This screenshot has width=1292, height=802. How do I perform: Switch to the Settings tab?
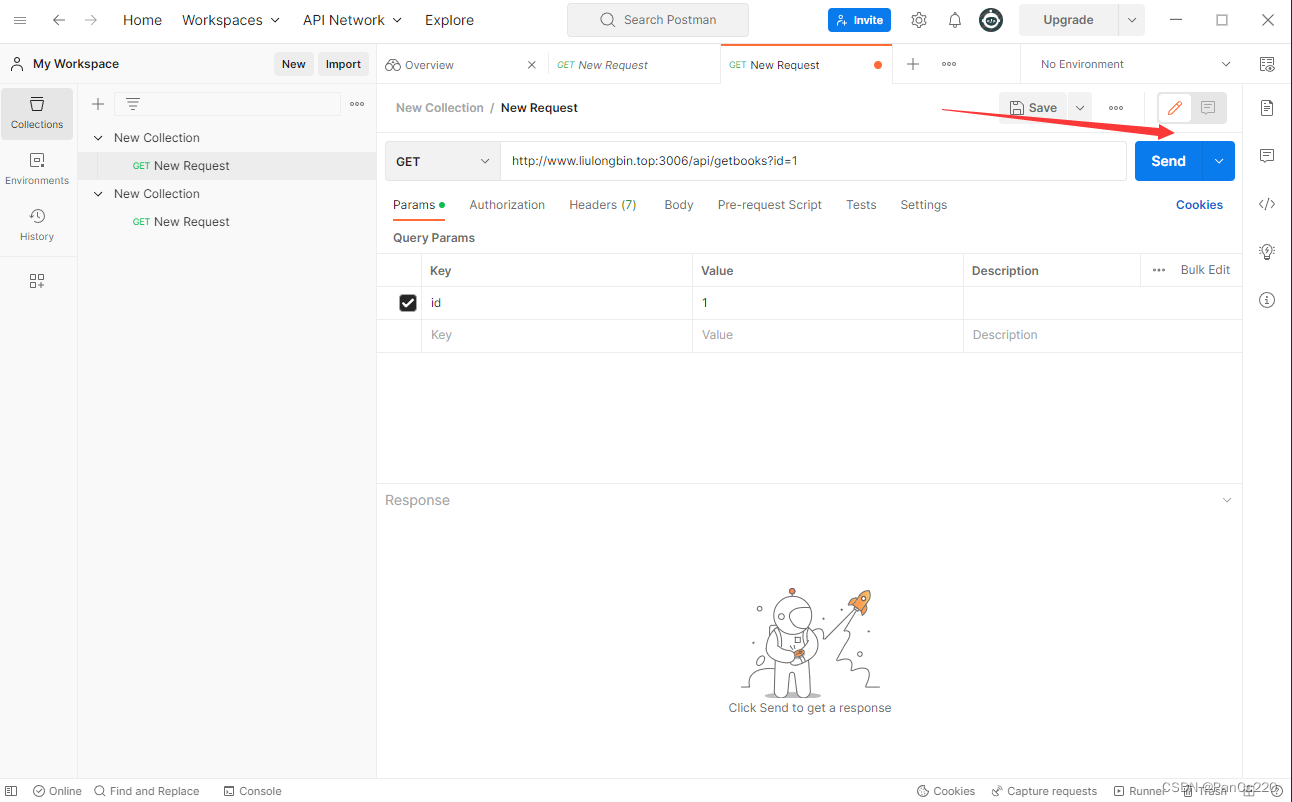924,205
